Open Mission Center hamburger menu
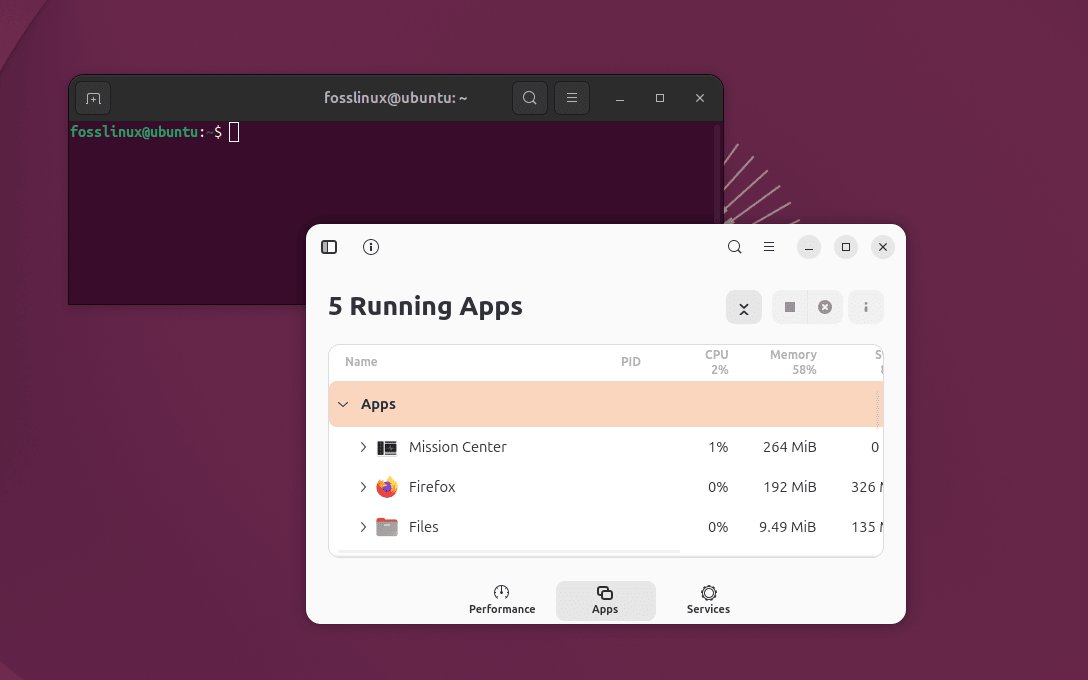 click(769, 247)
